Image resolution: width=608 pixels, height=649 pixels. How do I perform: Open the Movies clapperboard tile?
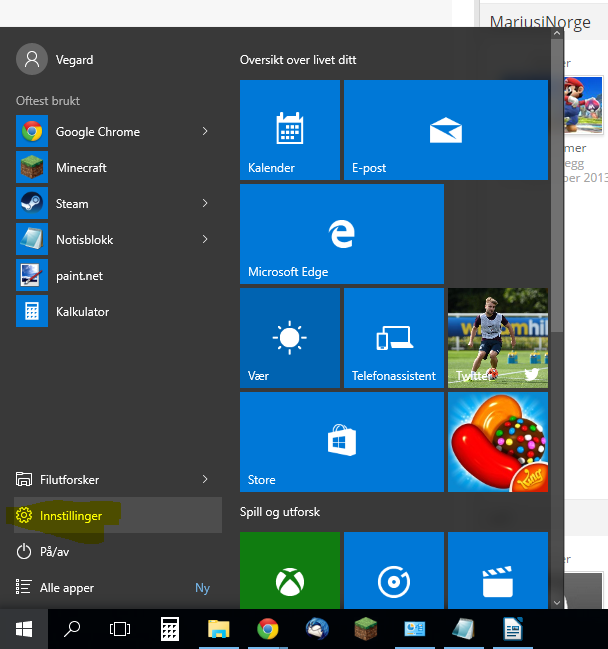pos(498,570)
